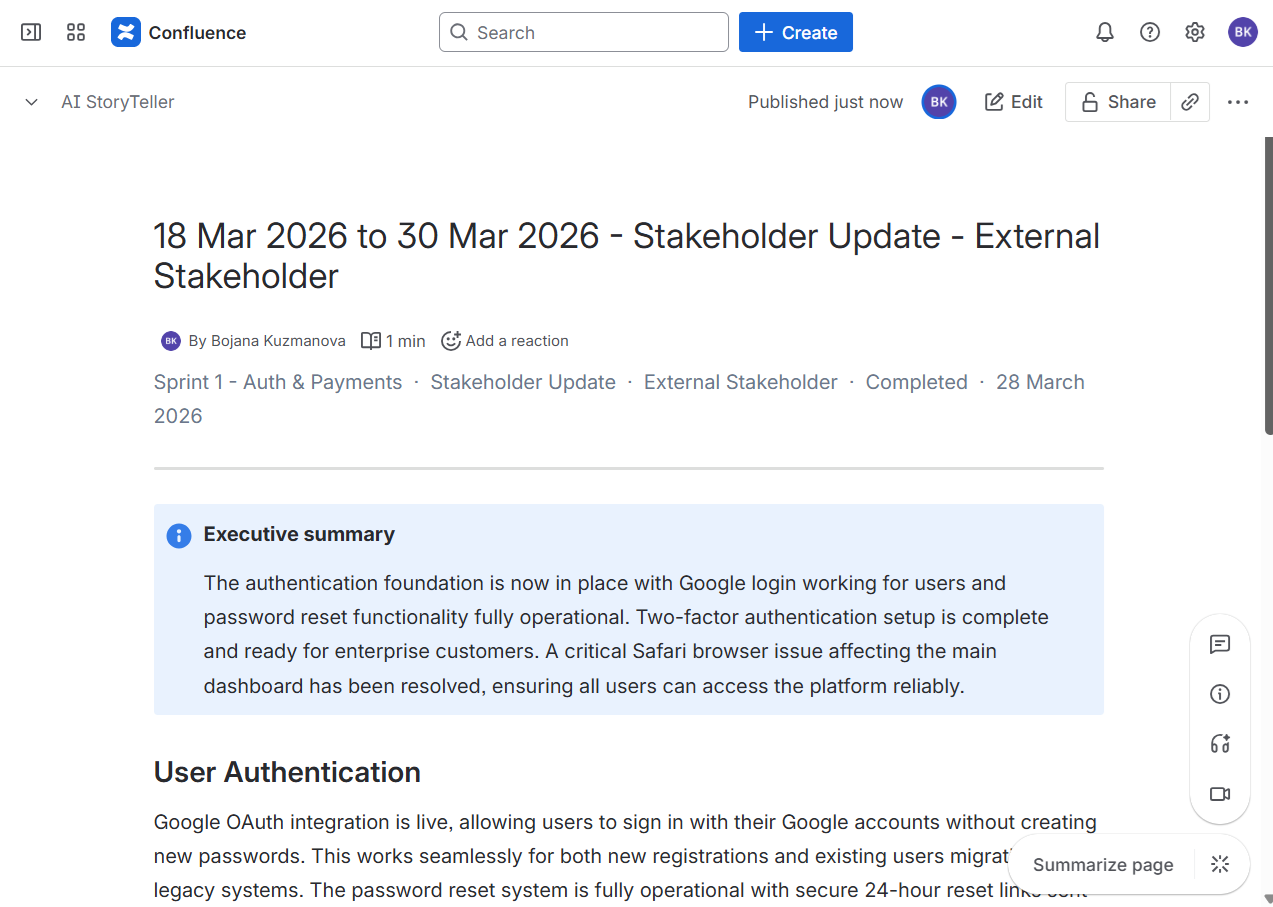Share this page
The height and width of the screenshot is (907, 1273).
coord(1118,102)
